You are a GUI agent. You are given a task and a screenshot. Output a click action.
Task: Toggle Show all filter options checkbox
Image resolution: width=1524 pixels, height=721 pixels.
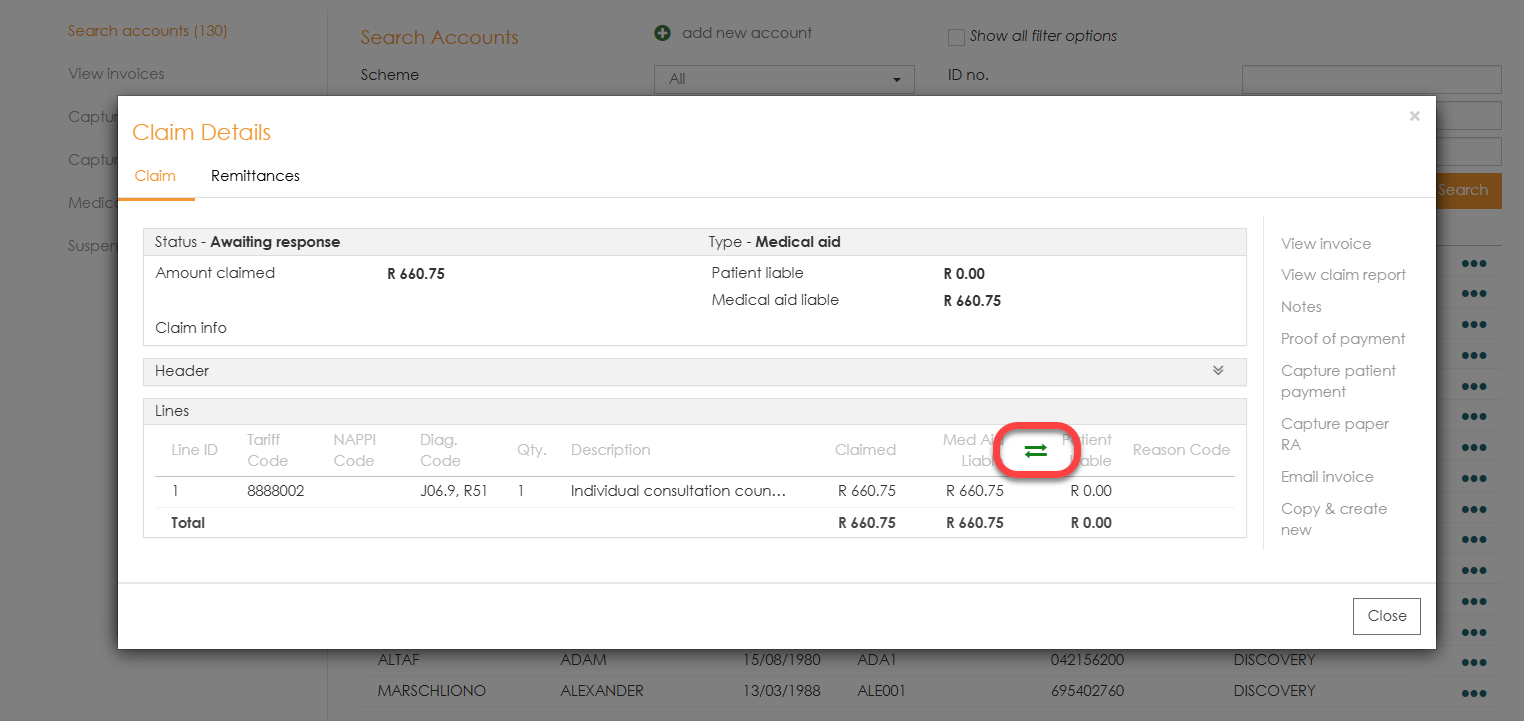coord(956,37)
